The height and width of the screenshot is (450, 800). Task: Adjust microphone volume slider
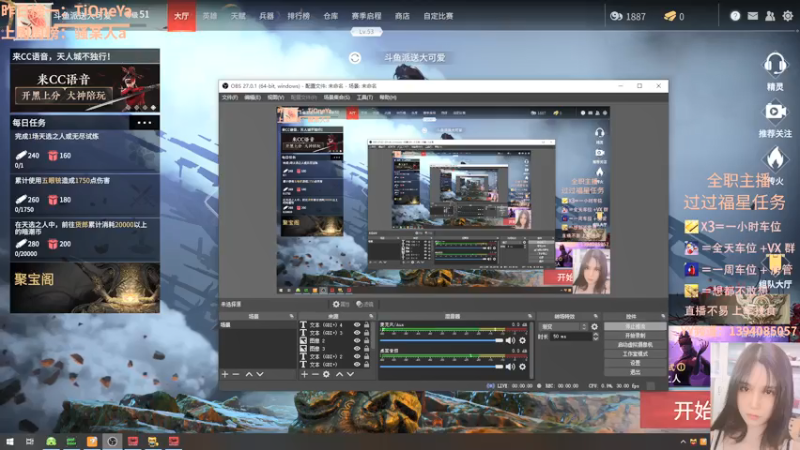pos(442,340)
